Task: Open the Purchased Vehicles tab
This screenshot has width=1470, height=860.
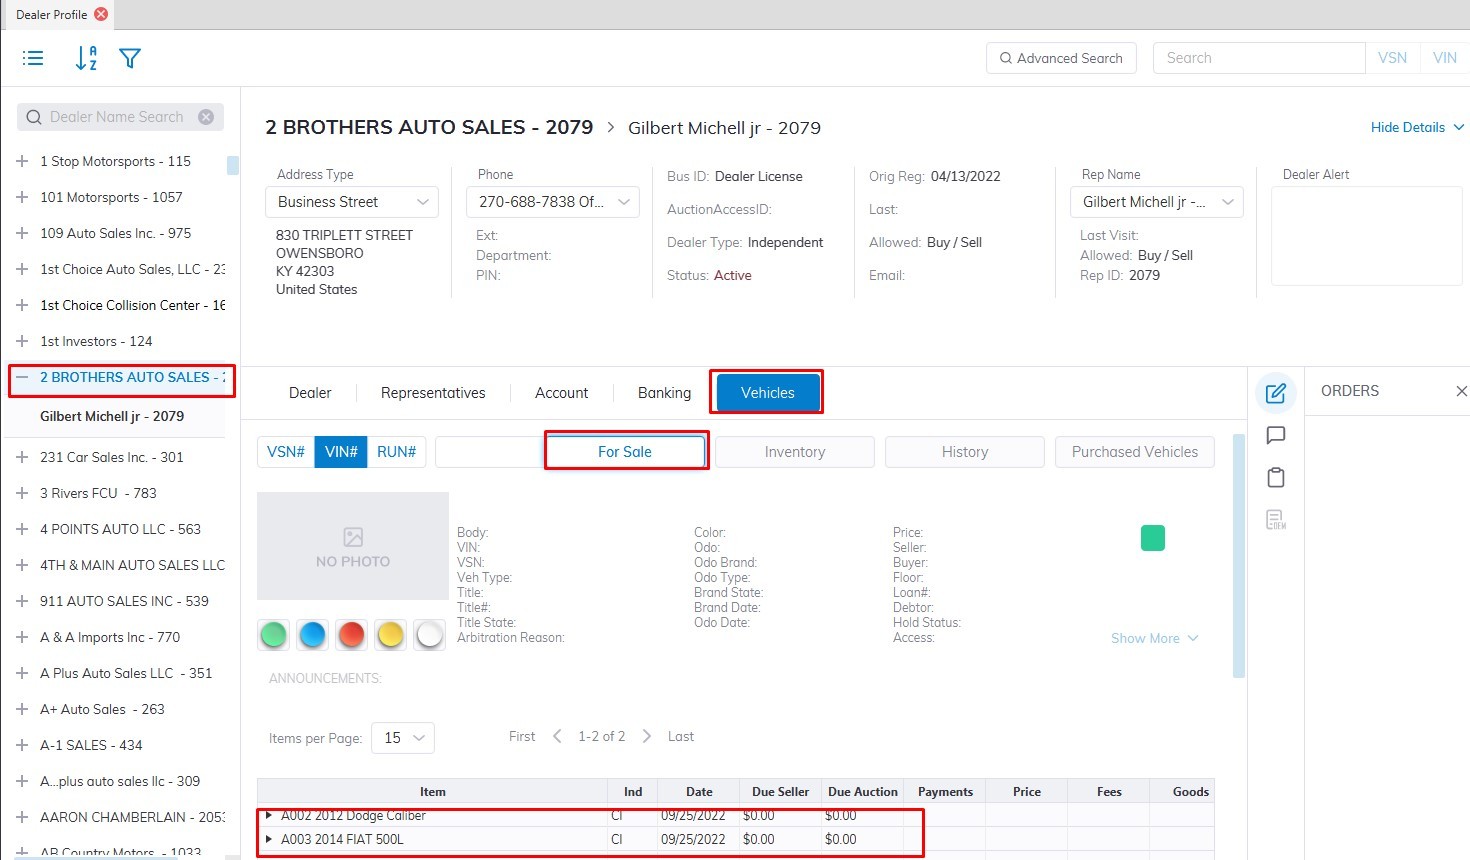Action: click(x=1134, y=452)
